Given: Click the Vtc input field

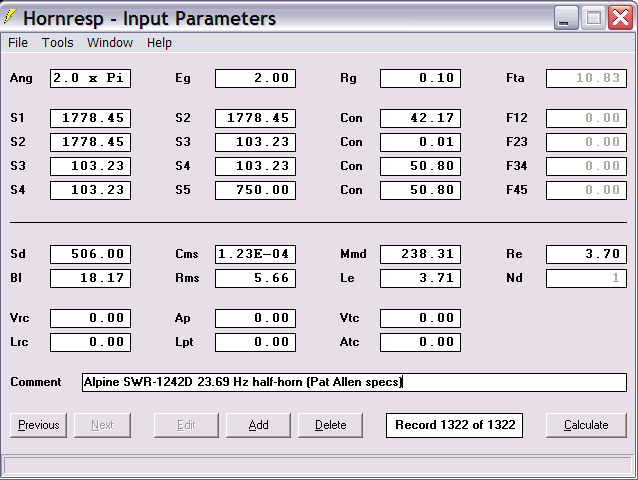Looking at the screenshot, I should coord(420,318).
